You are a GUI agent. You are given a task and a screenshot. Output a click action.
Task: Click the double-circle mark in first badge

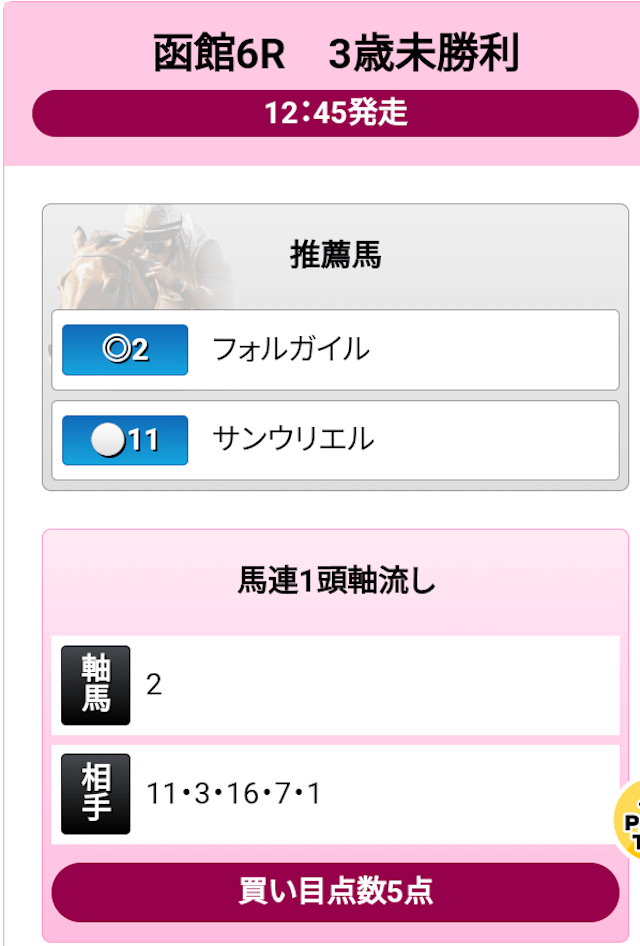tap(116, 349)
